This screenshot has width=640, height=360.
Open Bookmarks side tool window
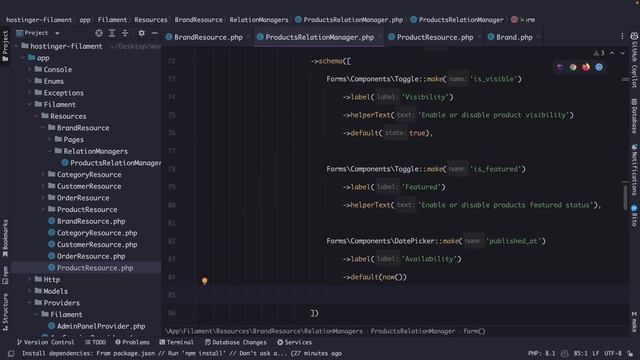(x=5, y=238)
